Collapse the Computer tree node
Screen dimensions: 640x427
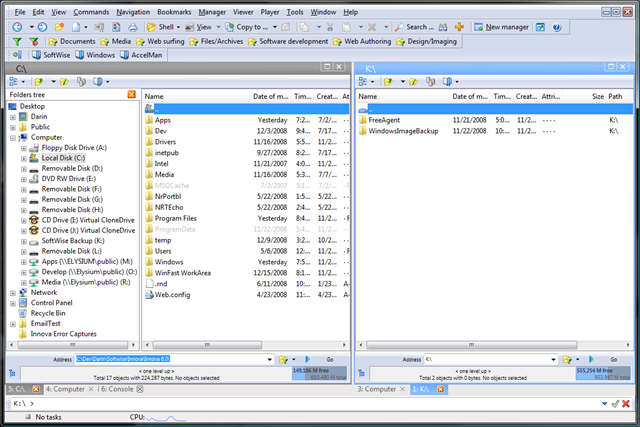coord(13,138)
